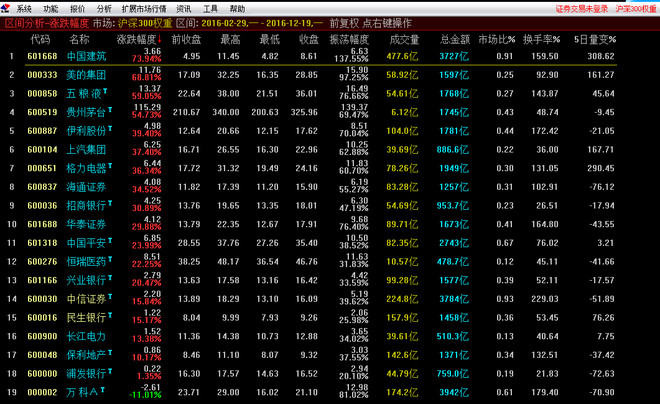Click 477.6亿 volume cell
660x404 pixels.
pos(402,56)
